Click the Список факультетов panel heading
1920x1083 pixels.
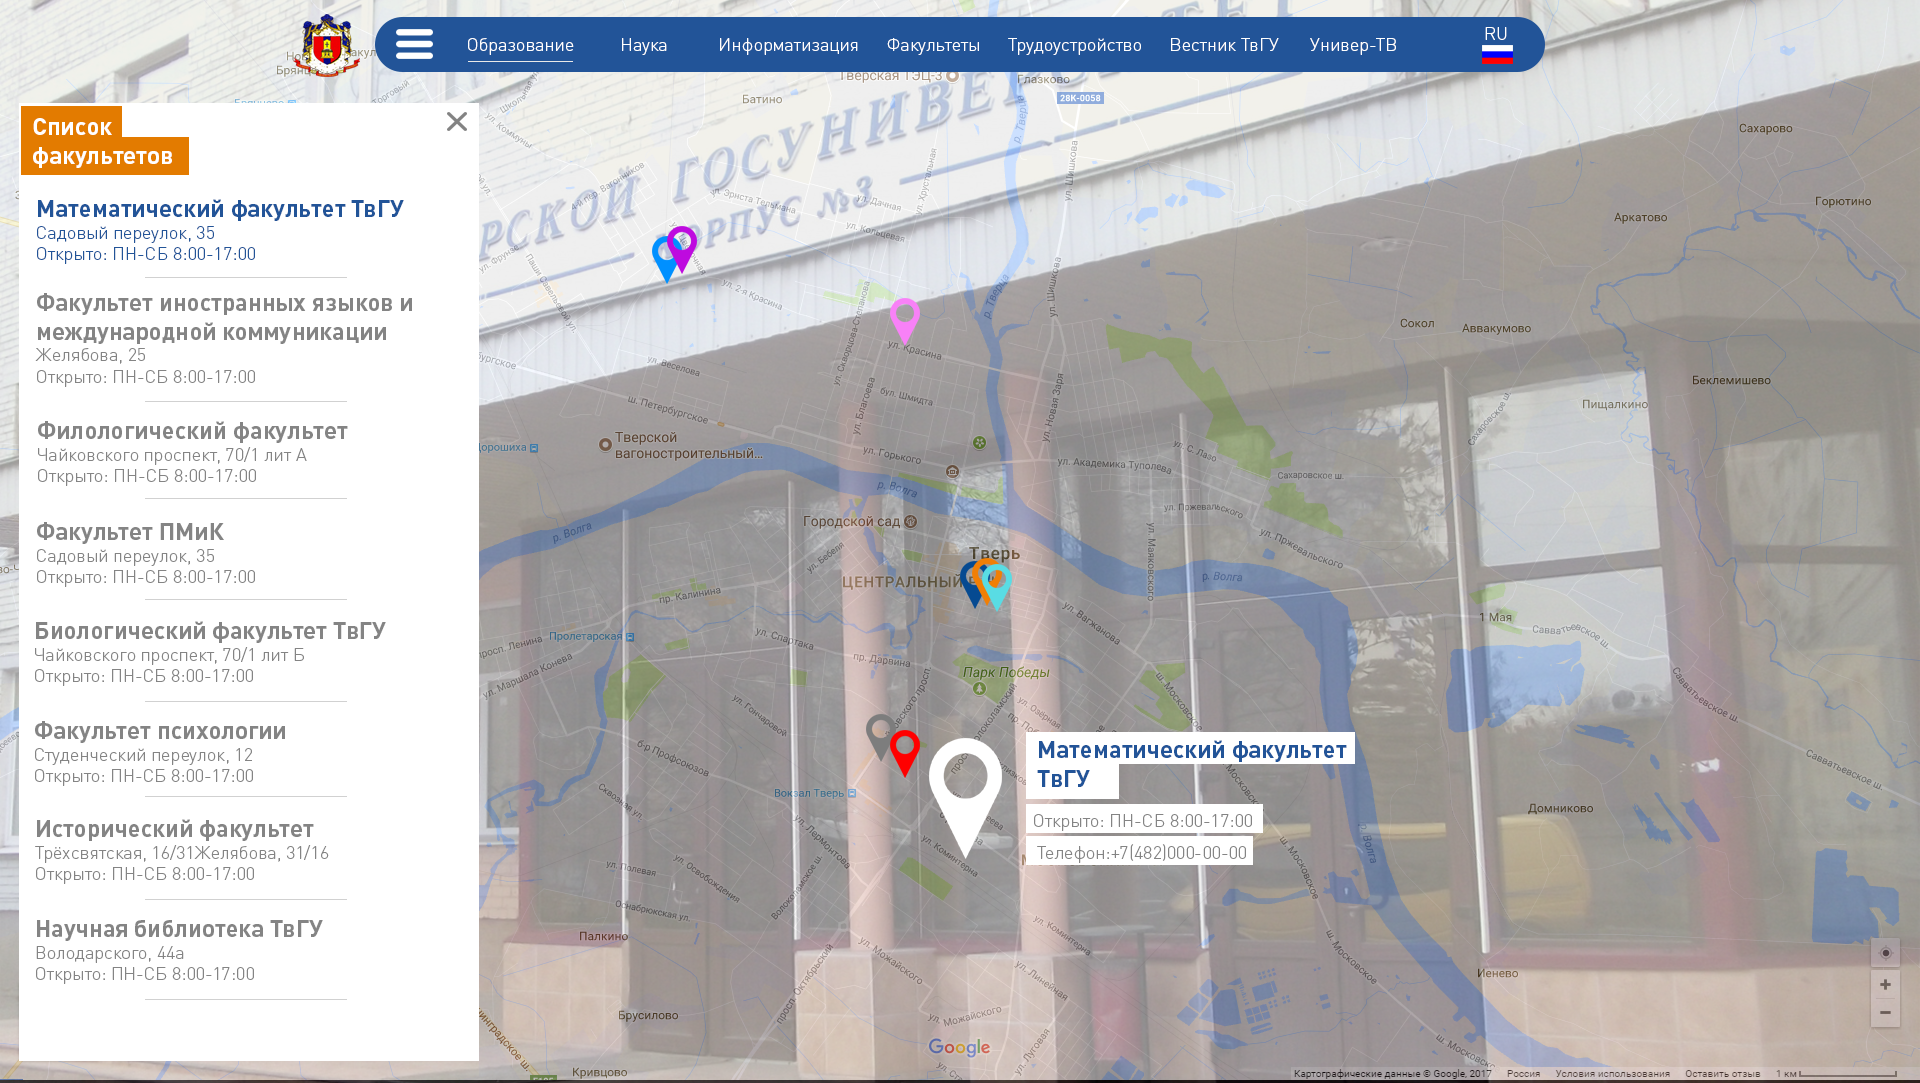pyautogui.click(x=103, y=141)
